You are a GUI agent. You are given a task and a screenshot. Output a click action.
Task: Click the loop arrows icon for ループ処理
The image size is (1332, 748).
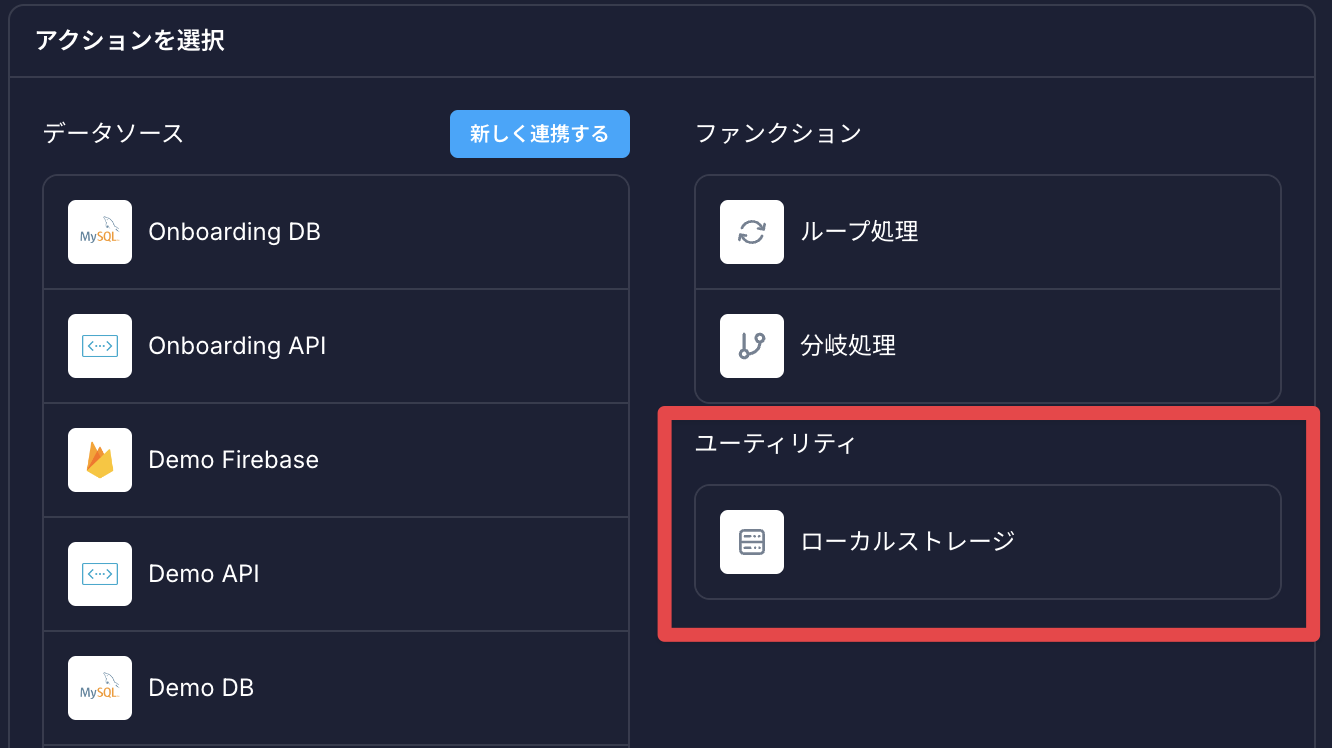click(x=752, y=232)
